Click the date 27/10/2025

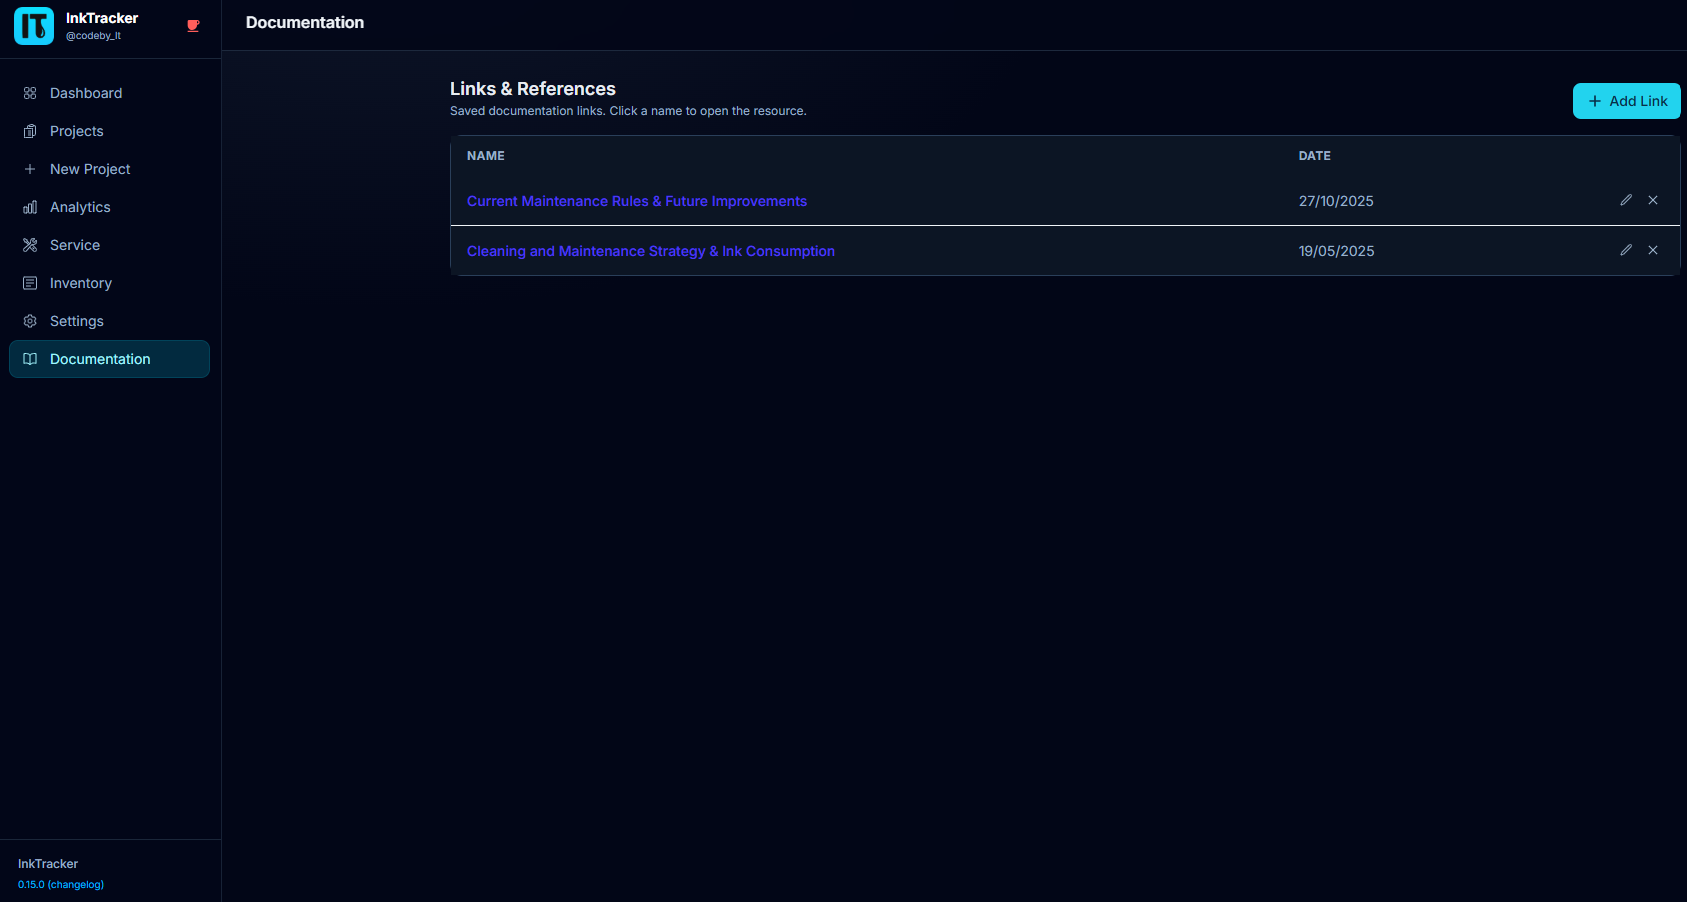coord(1336,201)
